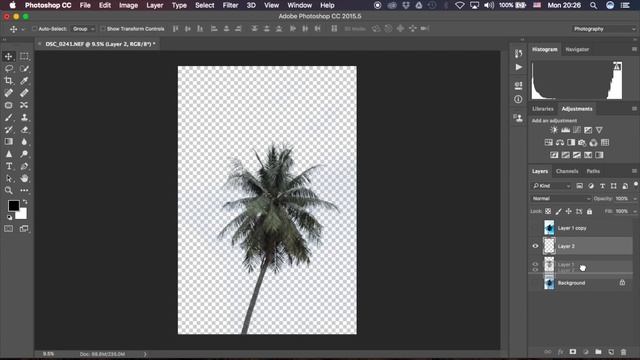Screen dimensions: 640x360
Task: Enable the Auto-Select checkbox
Action: coord(34,29)
